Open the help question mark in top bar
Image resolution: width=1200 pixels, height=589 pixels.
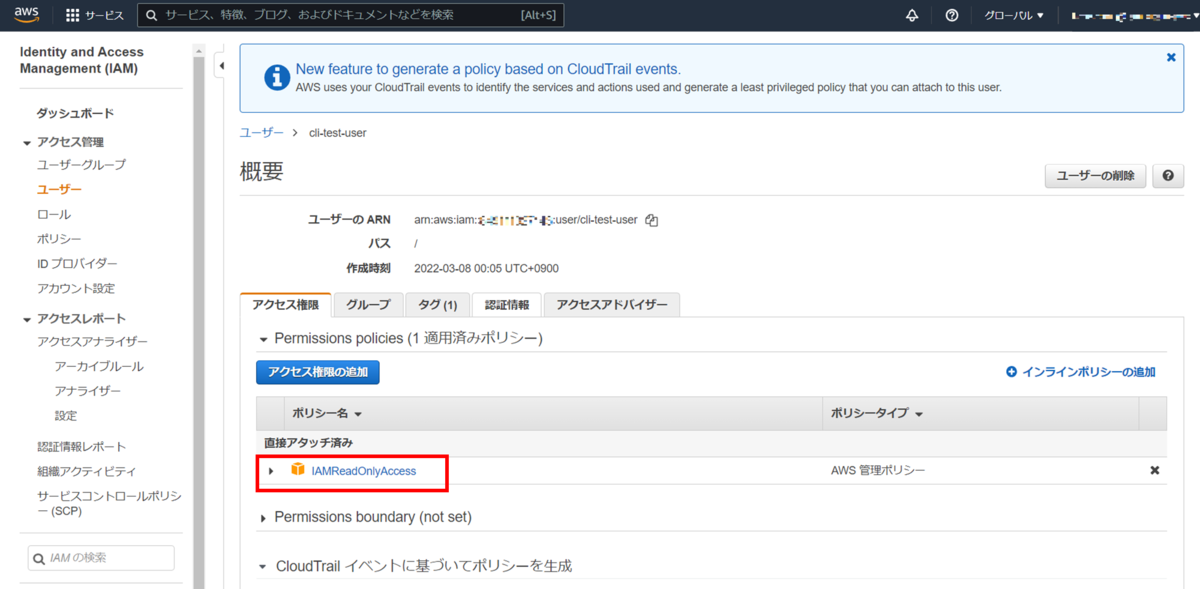click(x=951, y=16)
